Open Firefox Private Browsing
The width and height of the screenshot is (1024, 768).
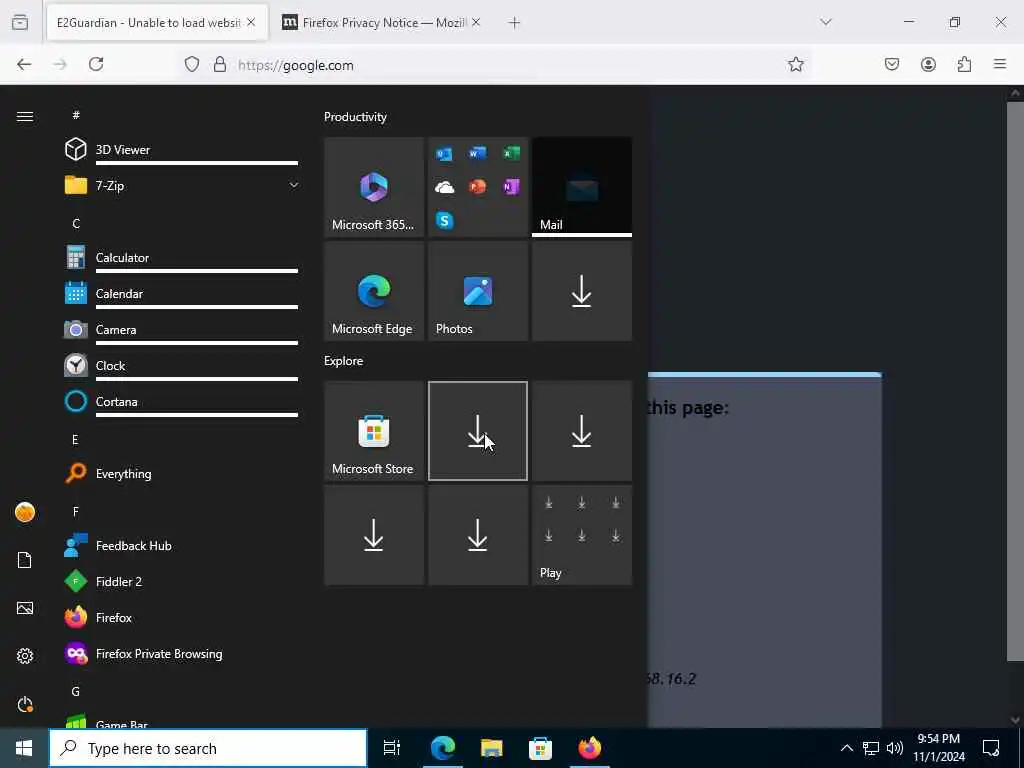(181, 654)
